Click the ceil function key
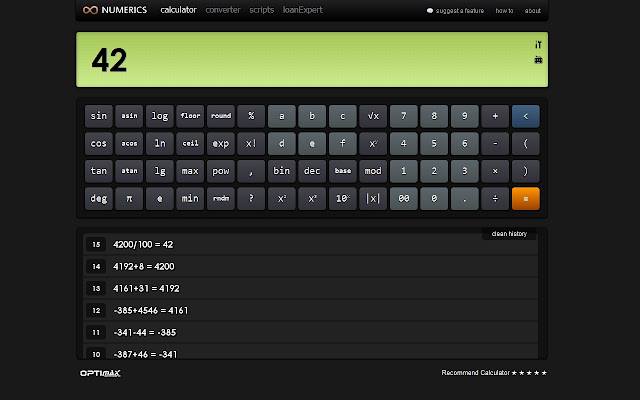The height and width of the screenshot is (400, 640). (190, 144)
